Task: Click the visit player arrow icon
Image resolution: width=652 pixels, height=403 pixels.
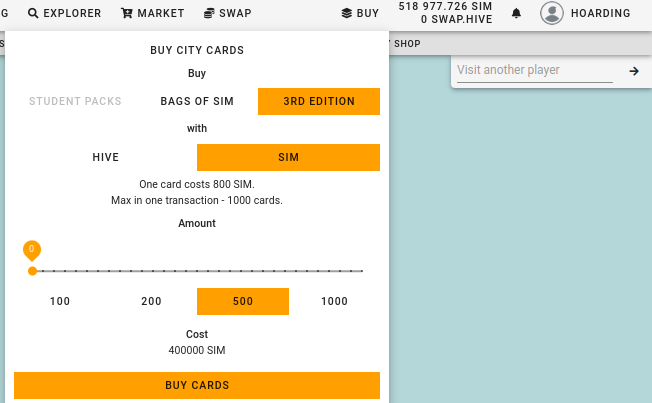Action: (634, 71)
